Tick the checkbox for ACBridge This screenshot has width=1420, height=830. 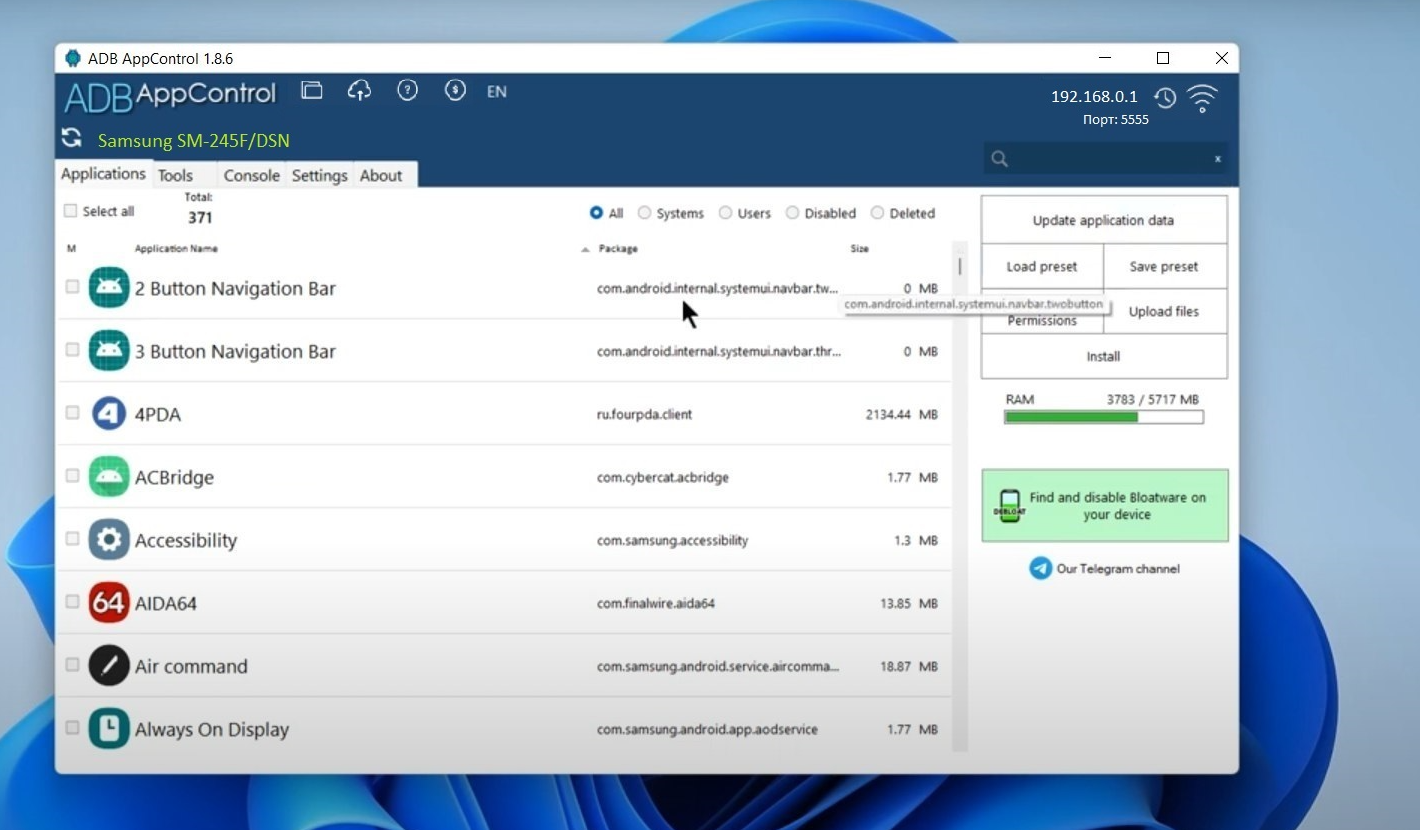72,476
